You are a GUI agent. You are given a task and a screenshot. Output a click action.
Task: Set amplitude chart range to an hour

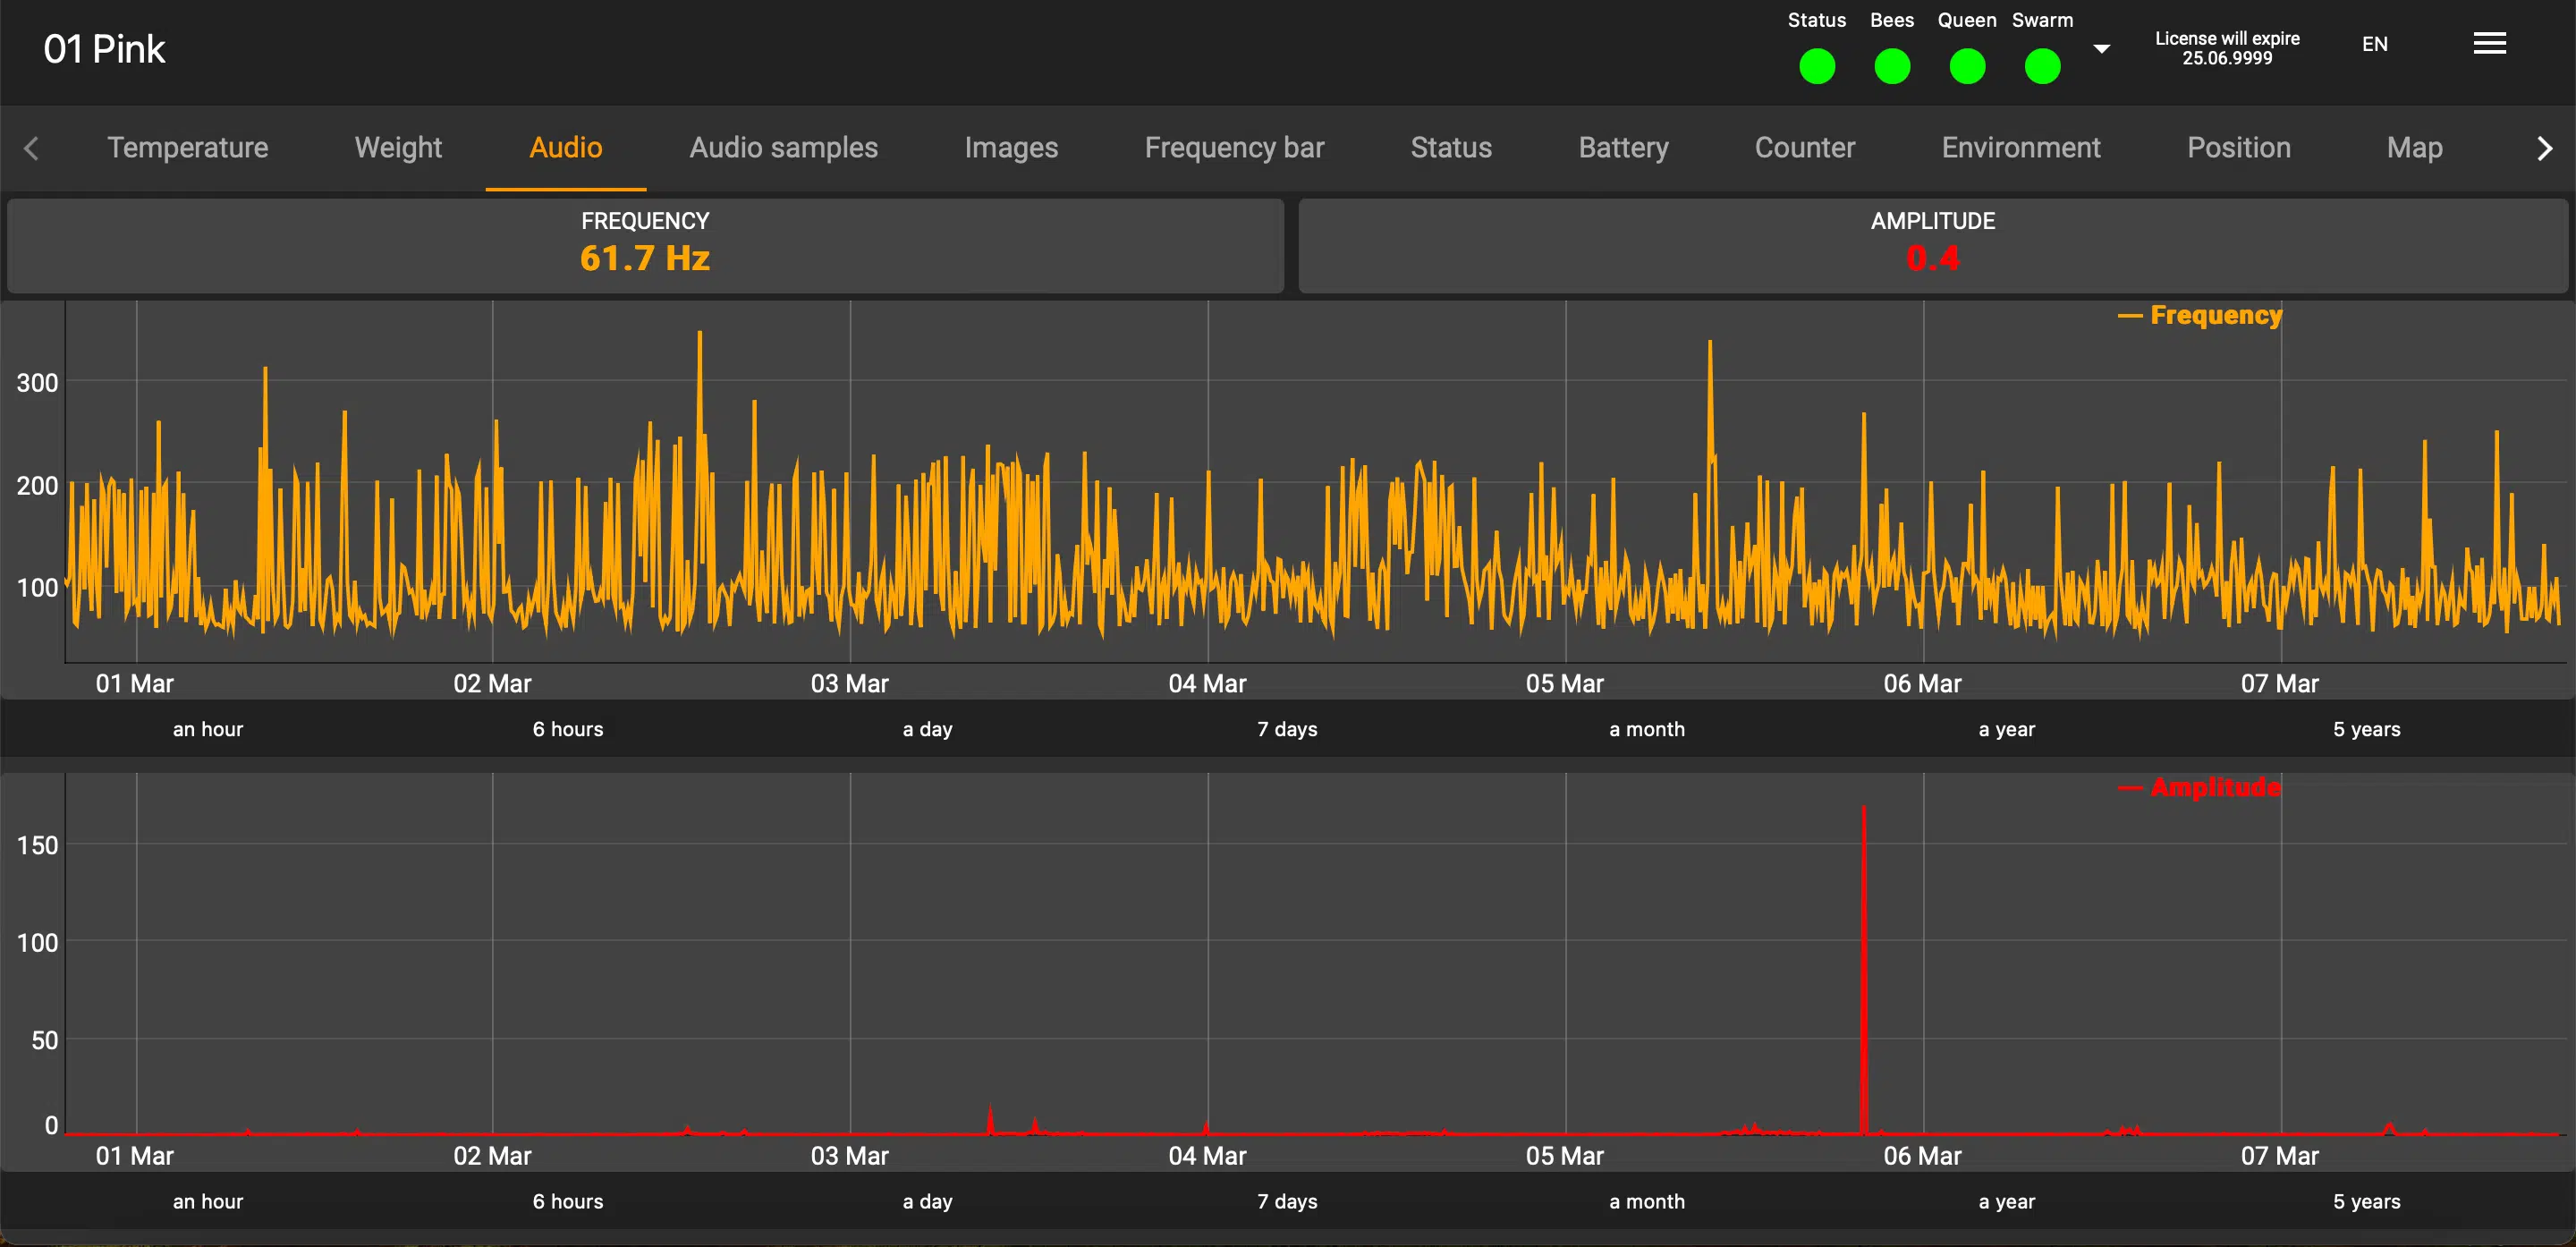click(208, 1201)
